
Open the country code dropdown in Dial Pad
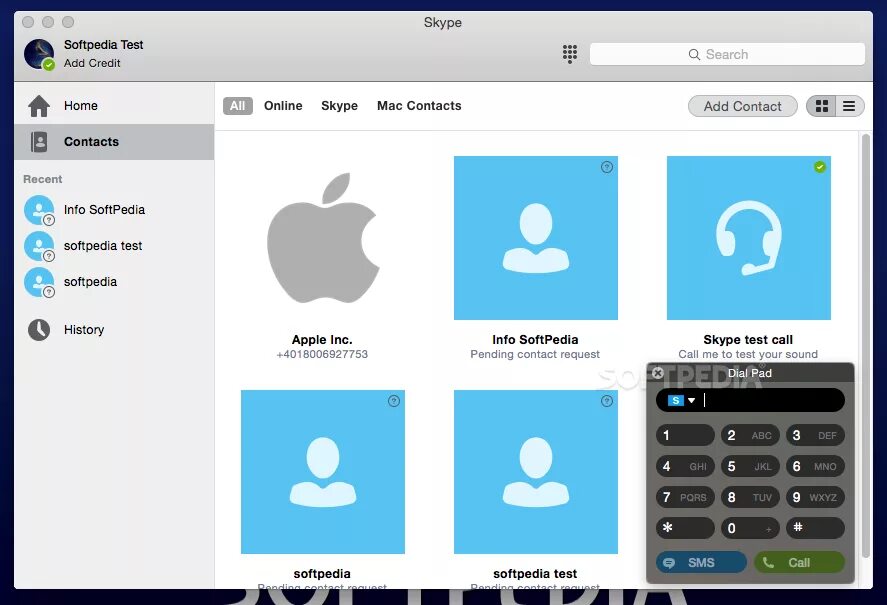682,401
